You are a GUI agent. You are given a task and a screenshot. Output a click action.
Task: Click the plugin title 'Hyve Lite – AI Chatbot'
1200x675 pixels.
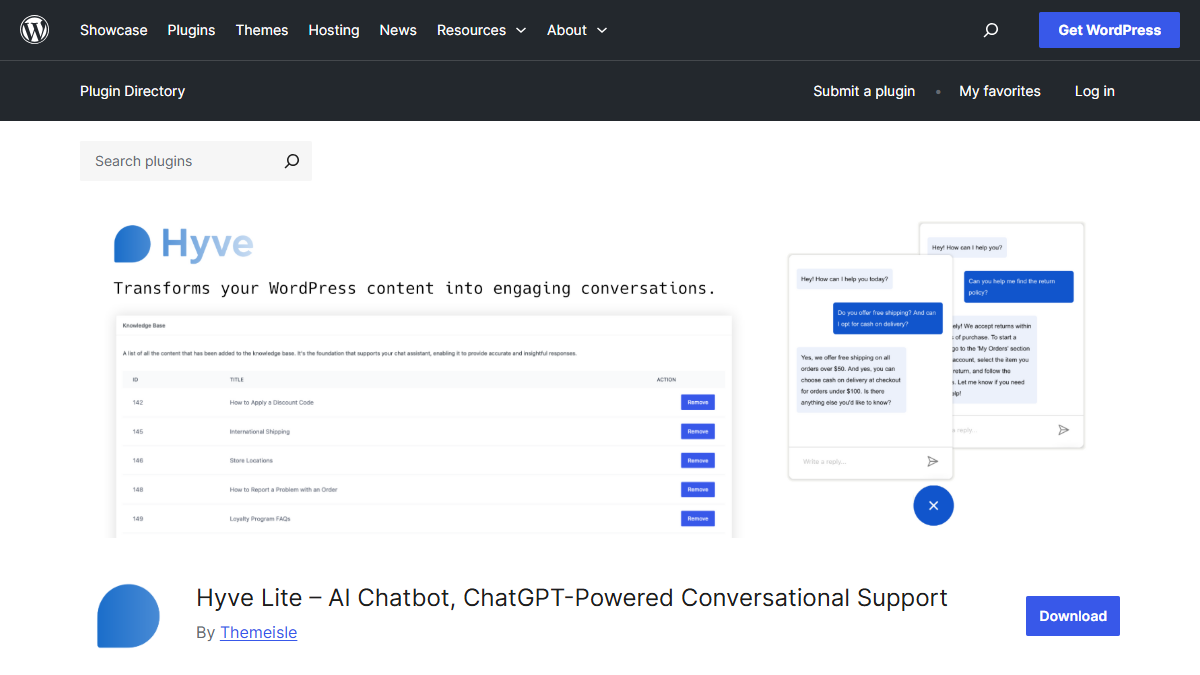(x=572, y=598)
